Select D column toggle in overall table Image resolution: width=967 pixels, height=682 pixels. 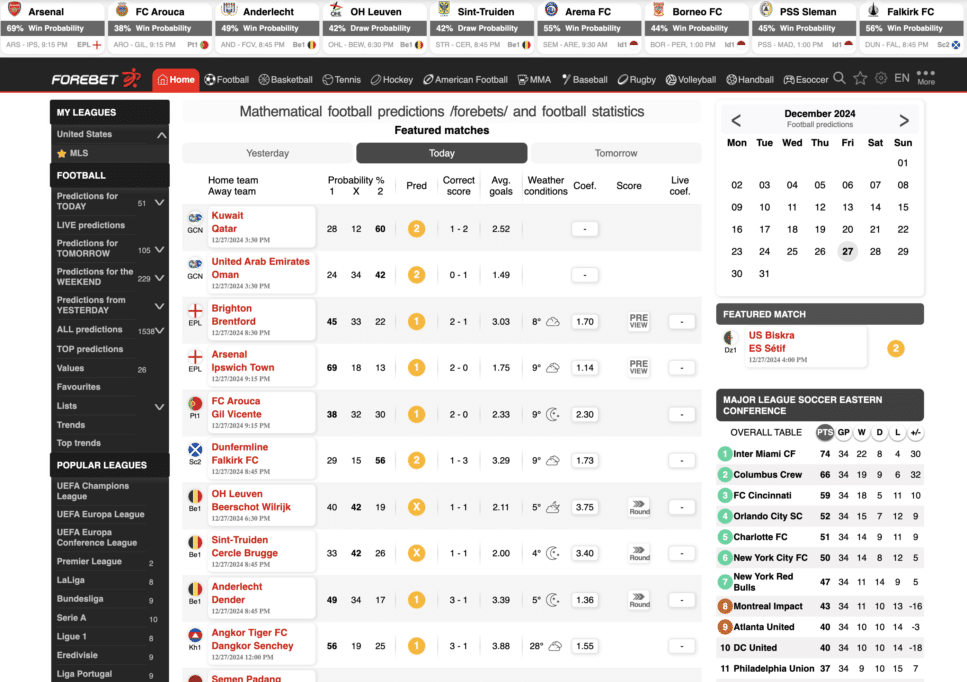[879, 432]
